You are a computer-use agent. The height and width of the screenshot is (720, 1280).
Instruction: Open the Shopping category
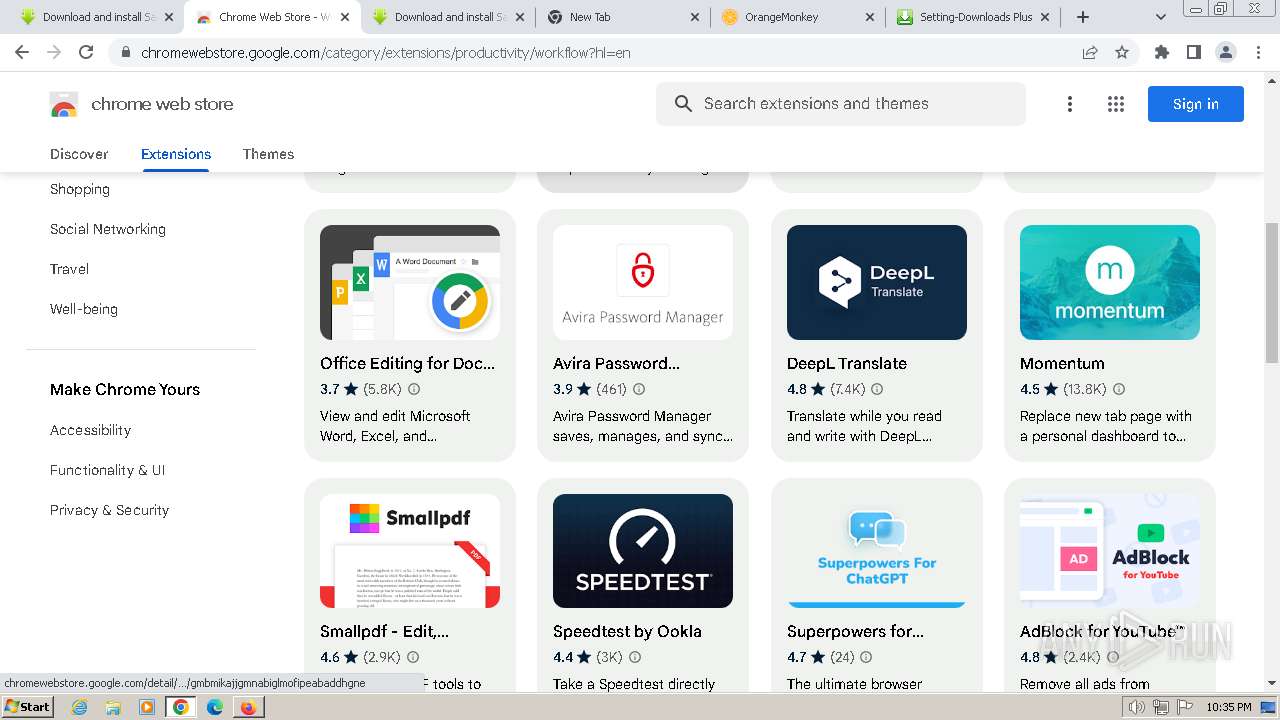click(80, 189)
